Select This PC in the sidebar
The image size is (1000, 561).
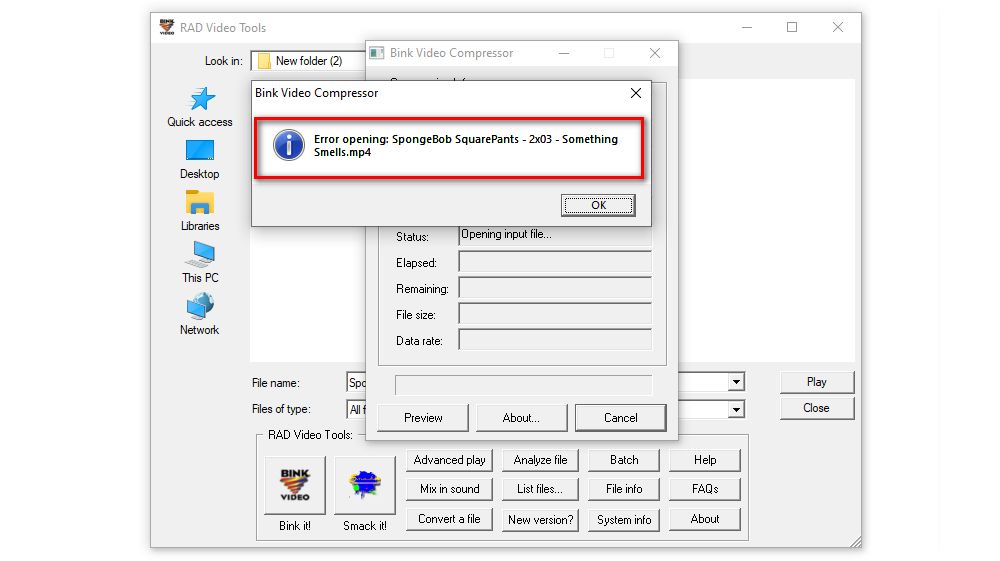[200, 263]
